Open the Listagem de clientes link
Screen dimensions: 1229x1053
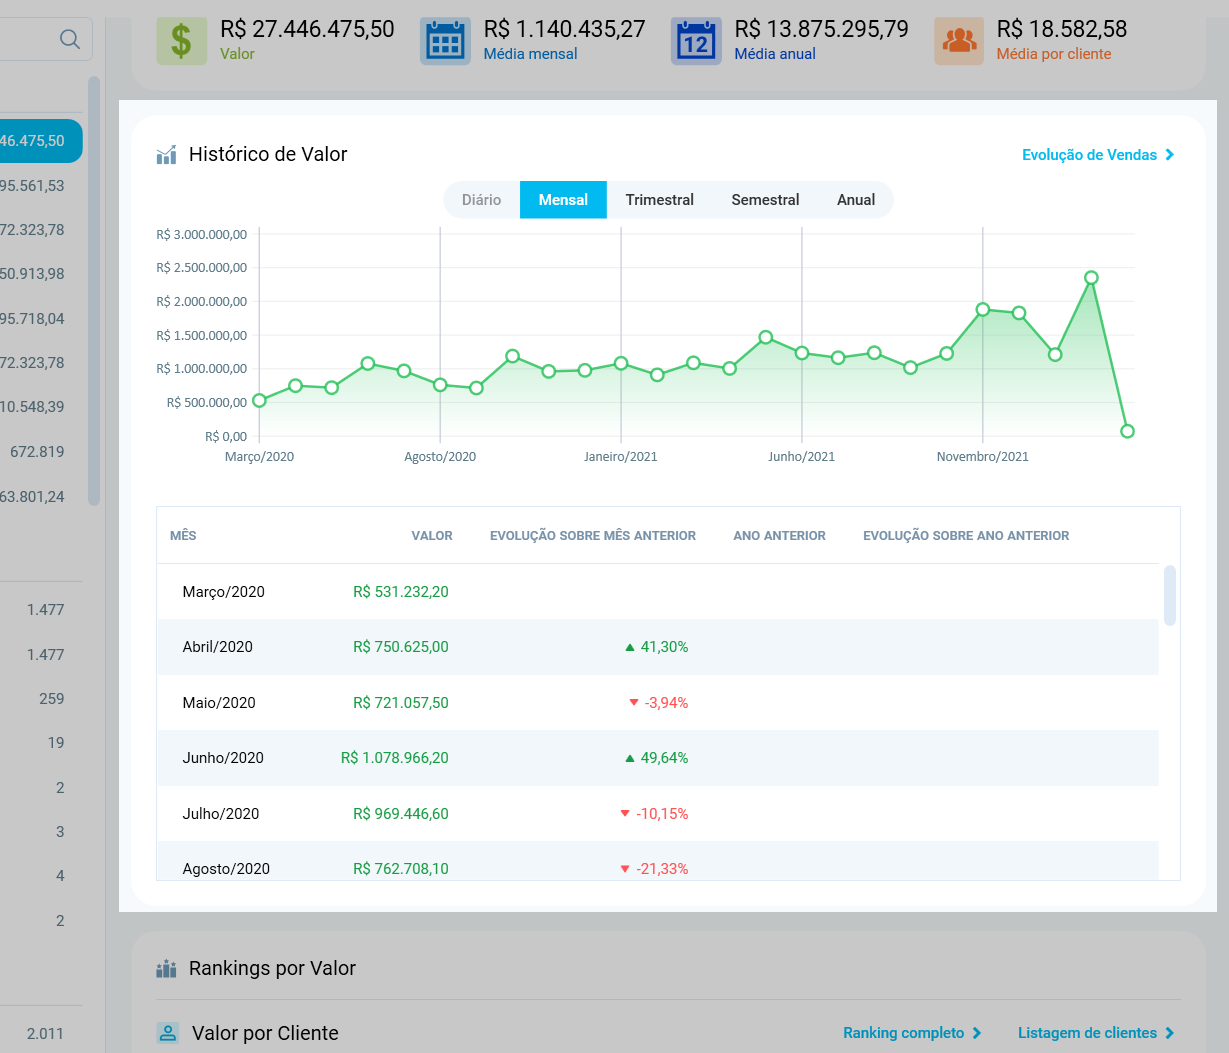1096,1033
